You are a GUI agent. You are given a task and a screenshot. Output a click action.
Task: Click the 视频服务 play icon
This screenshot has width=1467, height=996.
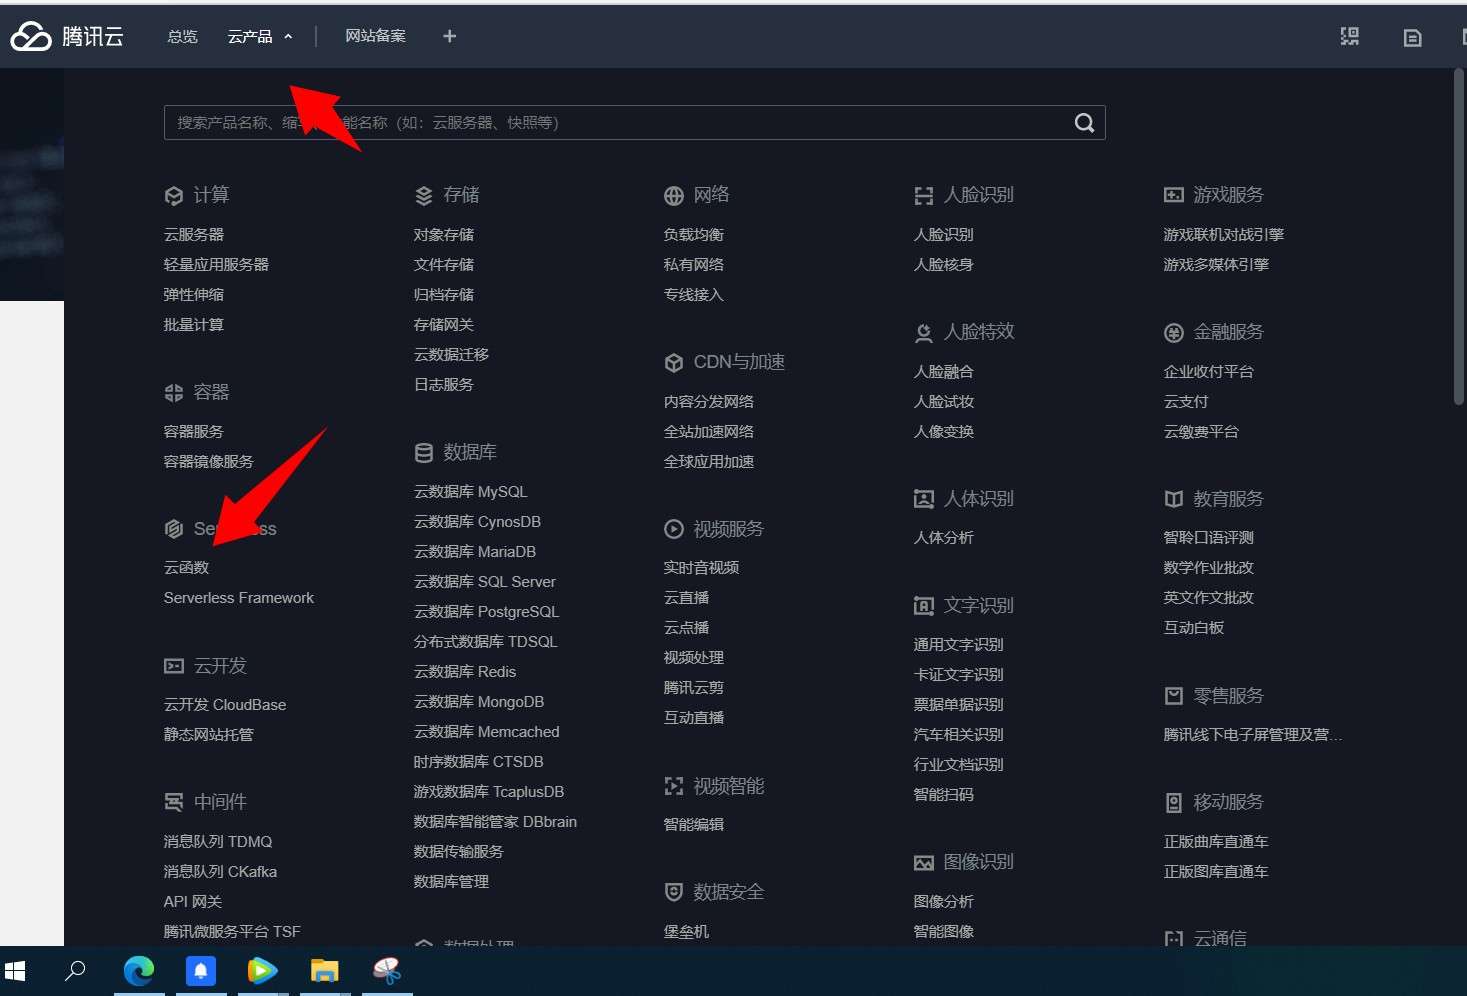point(674,529)
